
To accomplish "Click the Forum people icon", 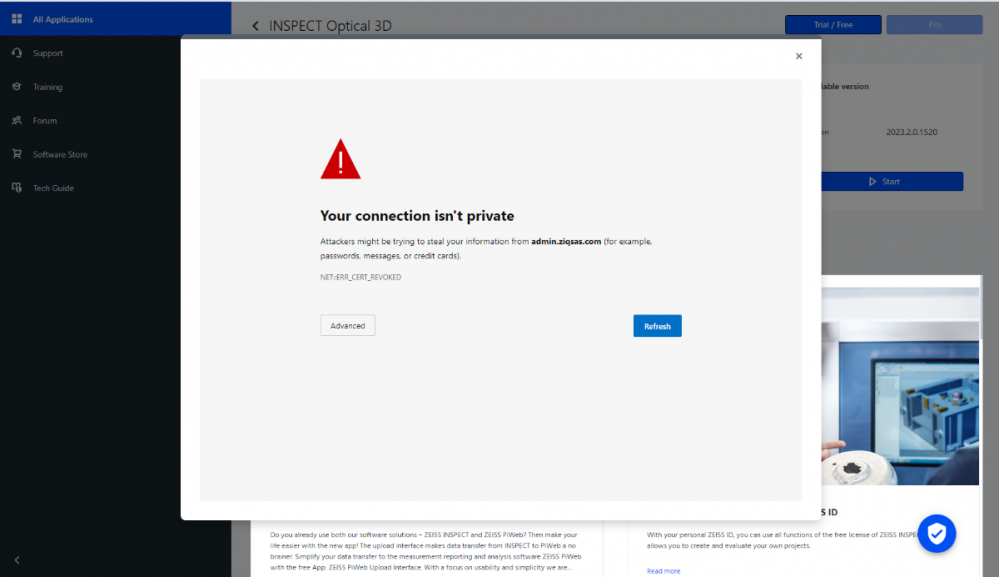I will tap(17, 120).
